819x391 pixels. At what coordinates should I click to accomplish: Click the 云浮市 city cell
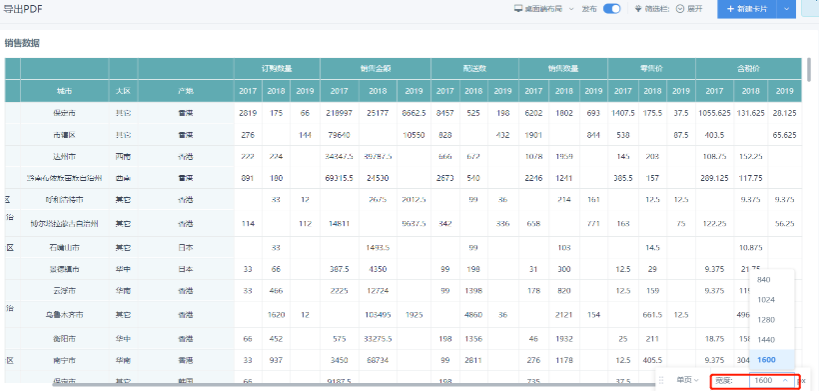[x=64, y=291]
